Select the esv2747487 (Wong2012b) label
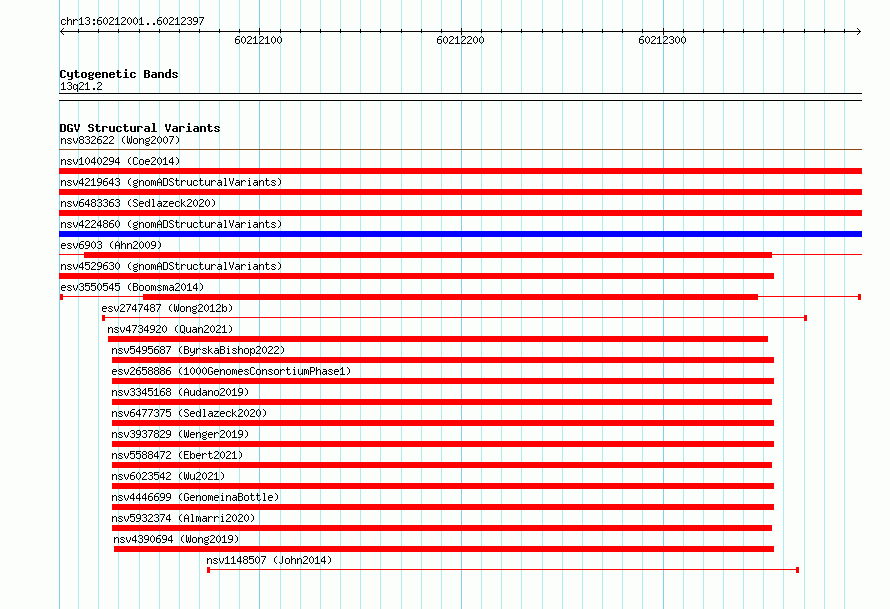 (x=167, y=308)
